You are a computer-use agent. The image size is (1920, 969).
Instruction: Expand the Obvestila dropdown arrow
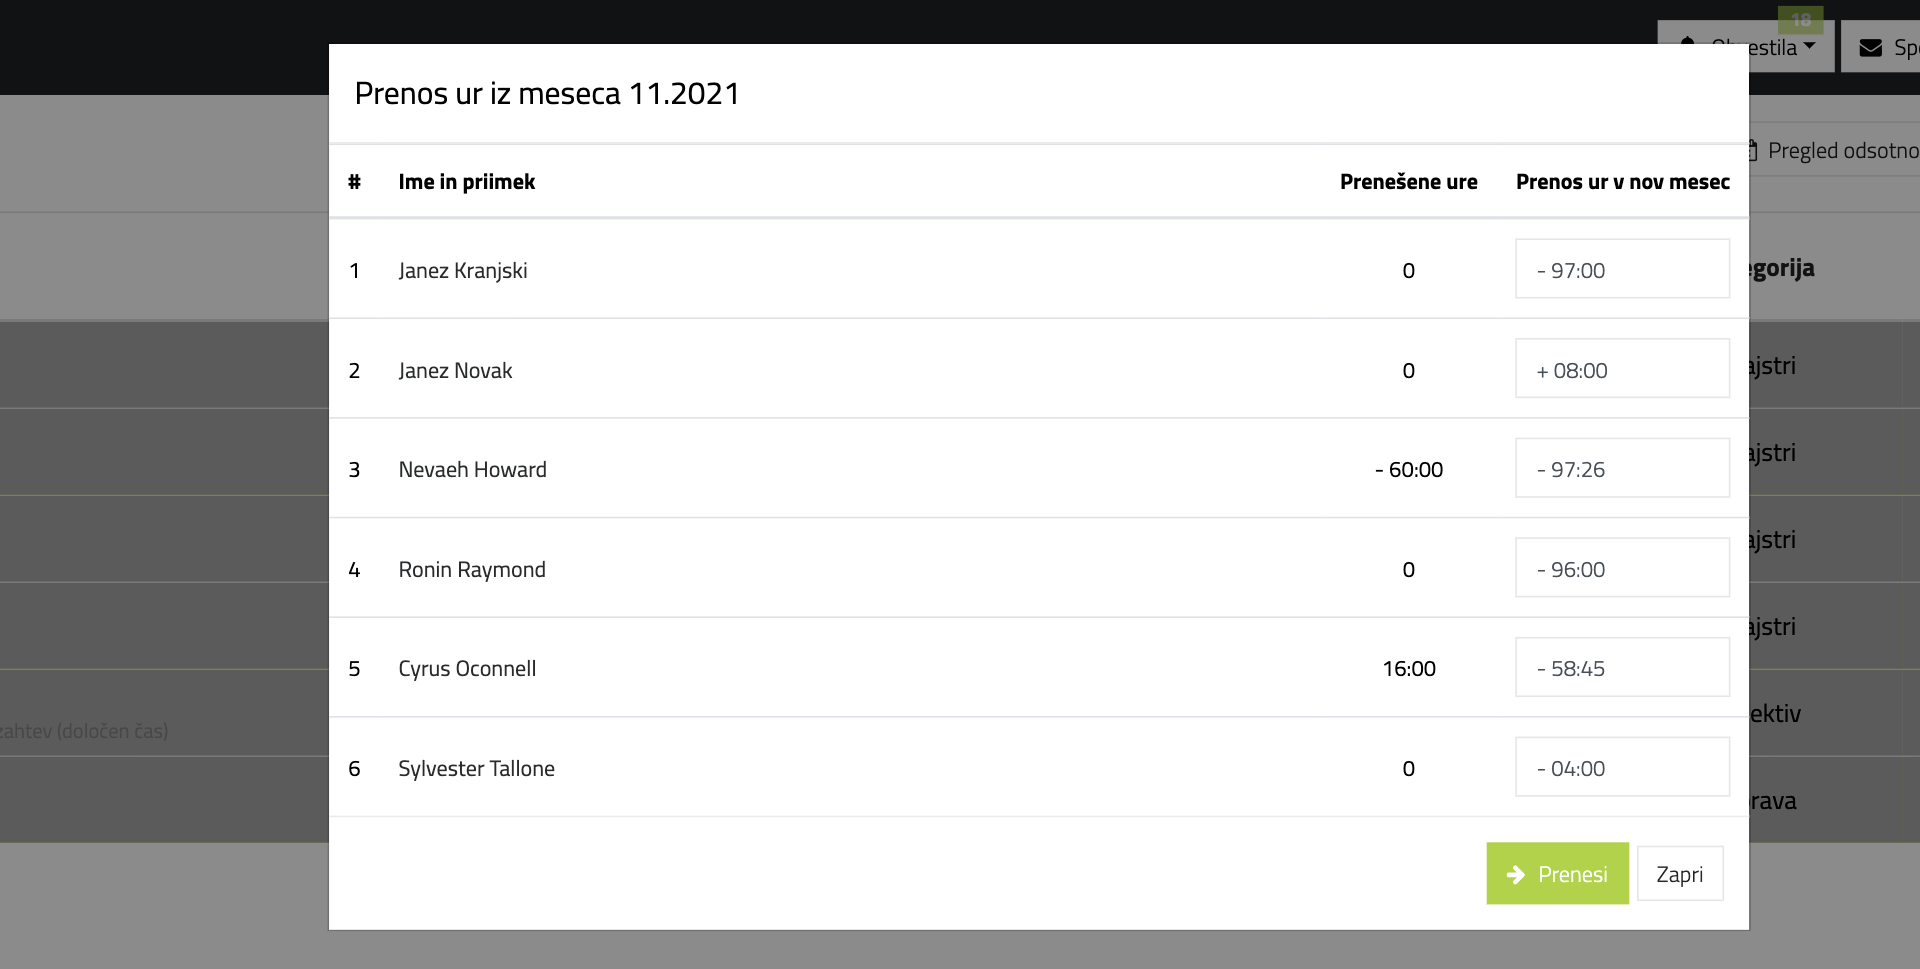click(x=1810, y=46)
